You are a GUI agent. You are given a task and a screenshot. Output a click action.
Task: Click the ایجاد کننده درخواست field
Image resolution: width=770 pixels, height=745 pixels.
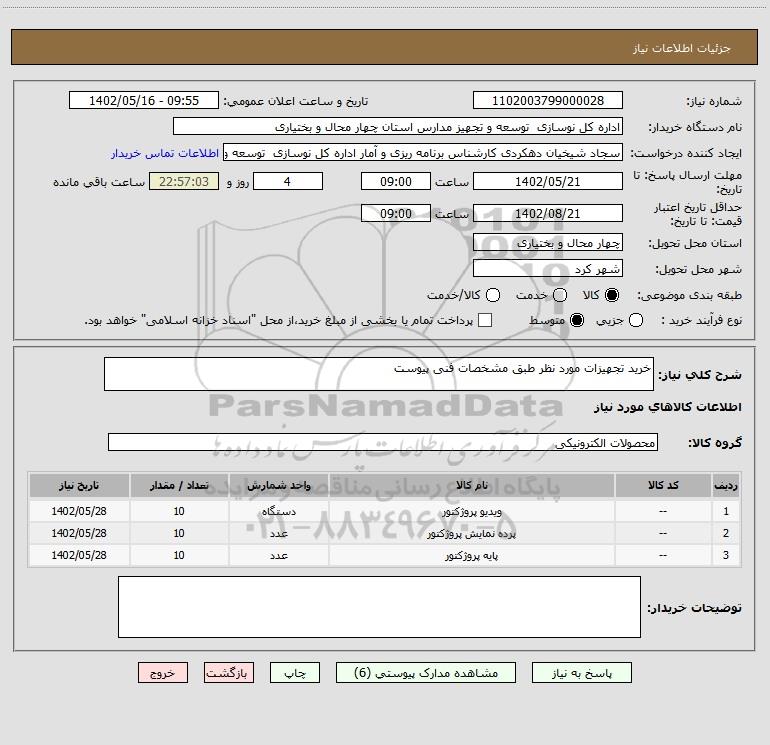(423, 153)
